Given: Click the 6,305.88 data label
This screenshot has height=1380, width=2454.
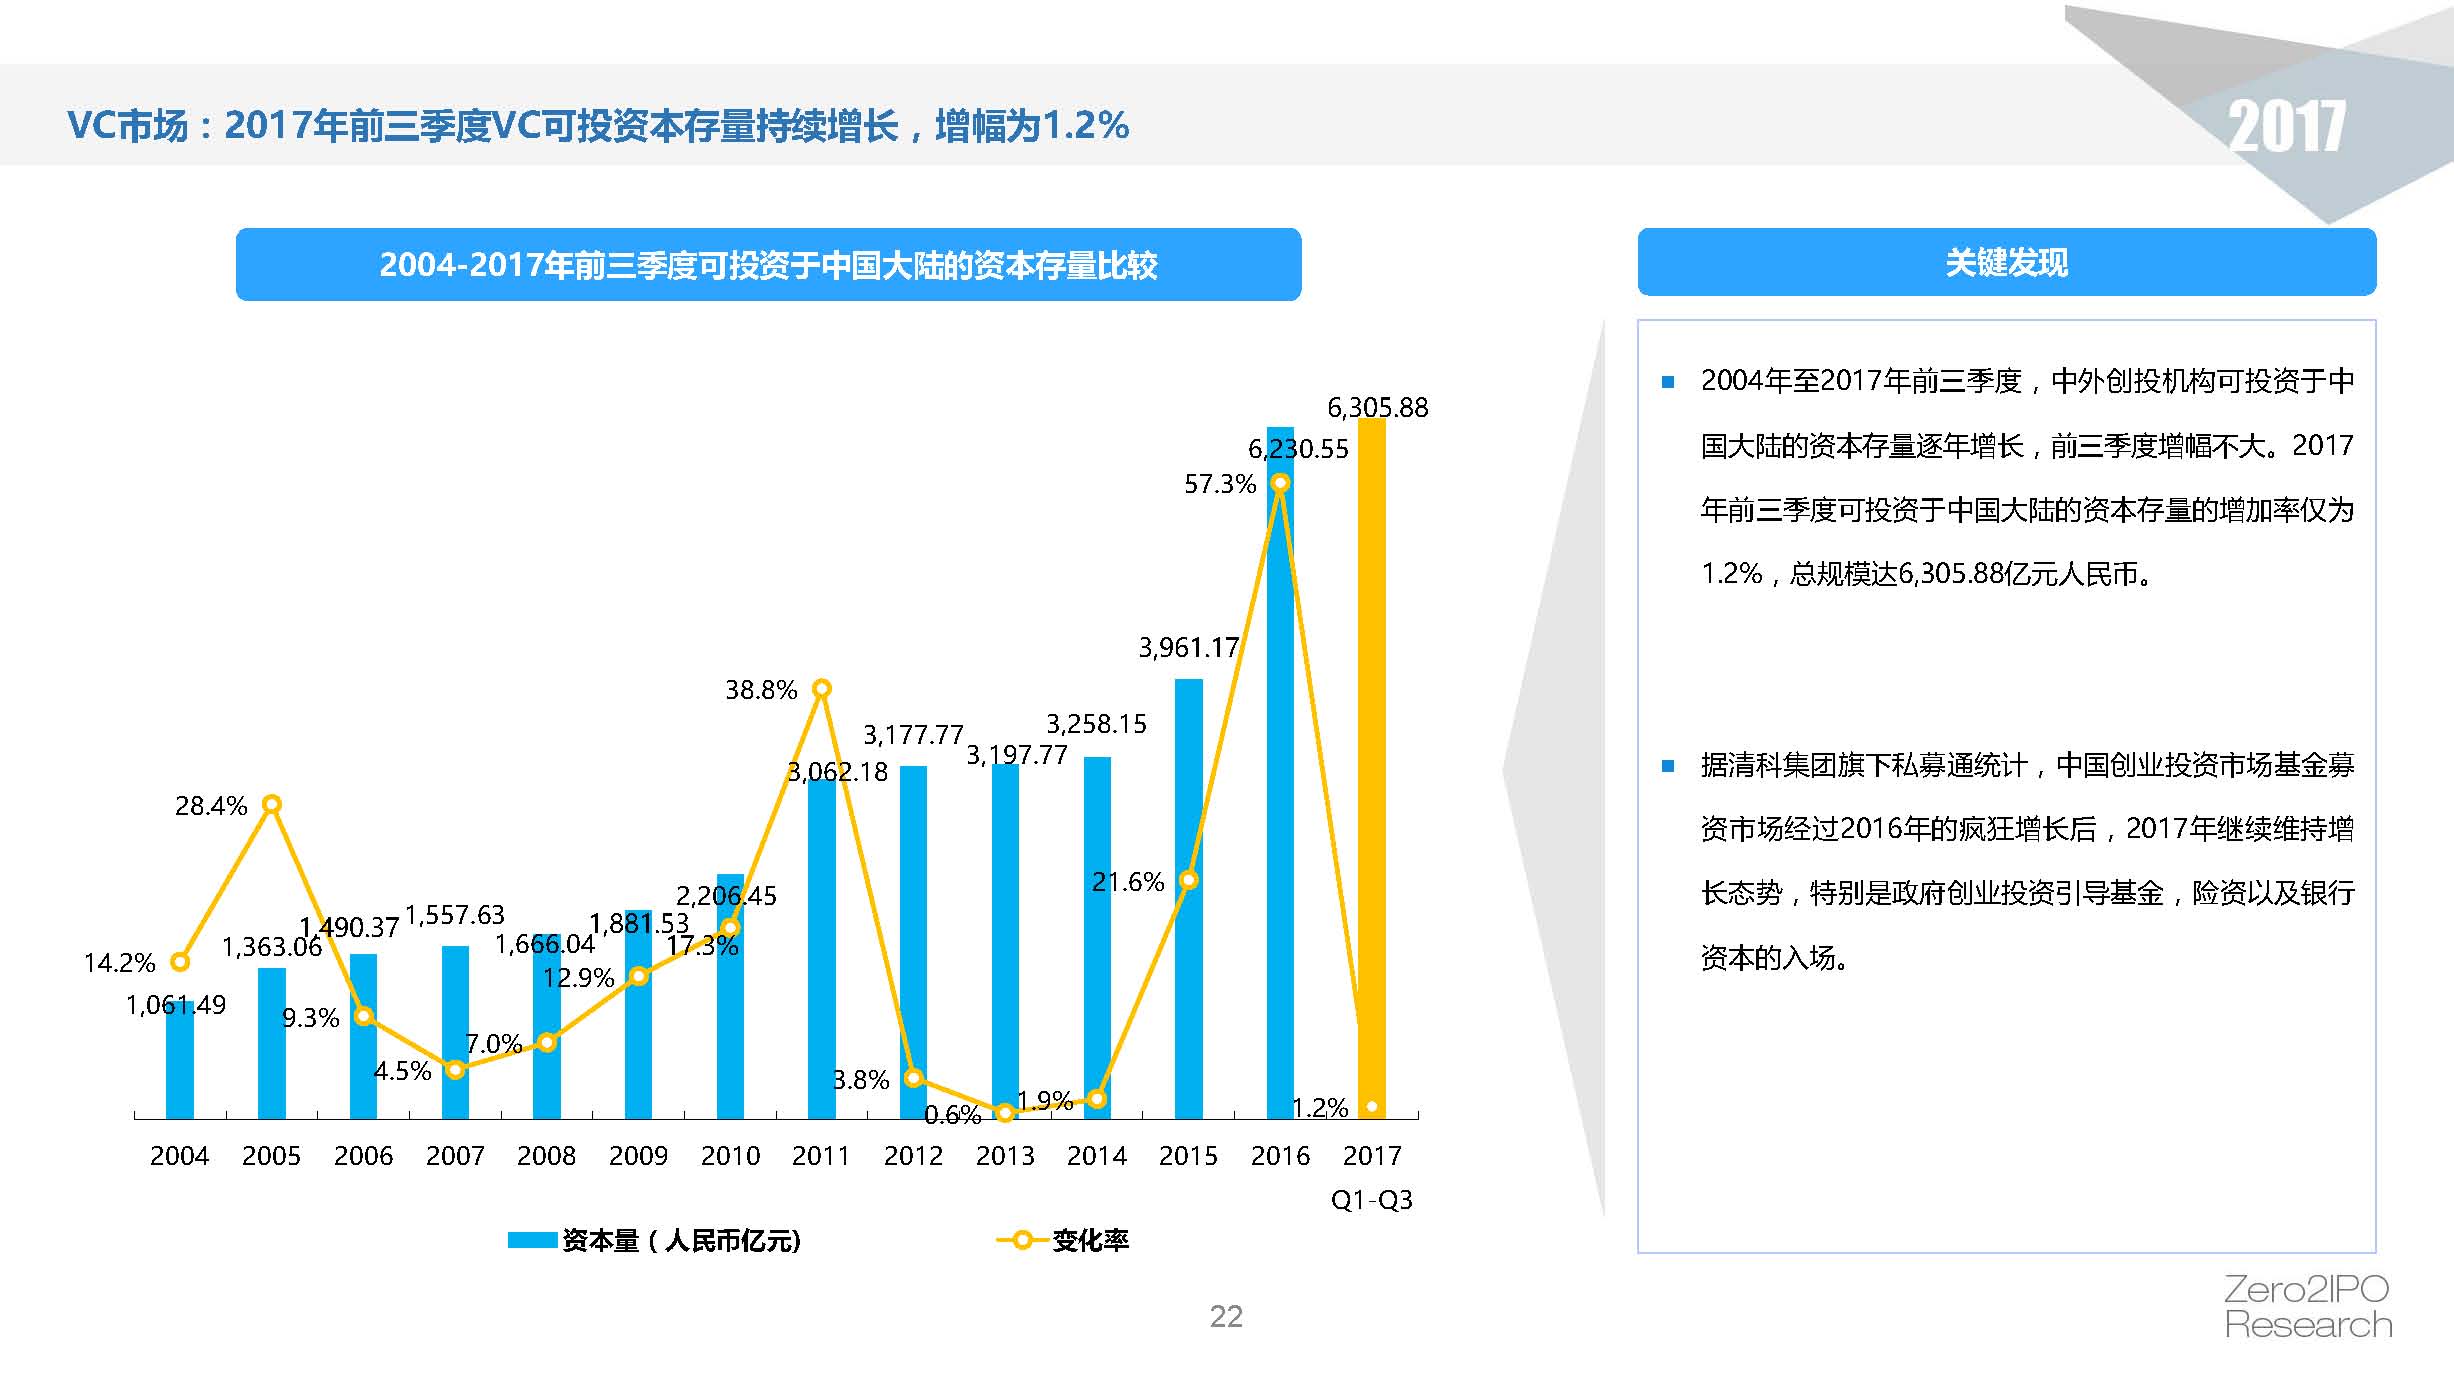Looking at the screenshot, I should [1377, 408].
